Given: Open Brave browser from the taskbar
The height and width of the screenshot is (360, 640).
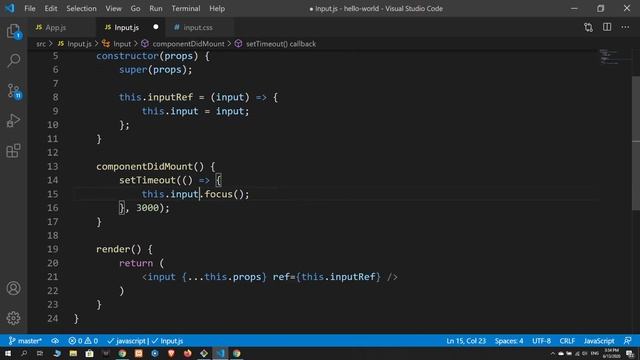Looking at the screenshot, I should pyautogui.click(x=171, y=353).
